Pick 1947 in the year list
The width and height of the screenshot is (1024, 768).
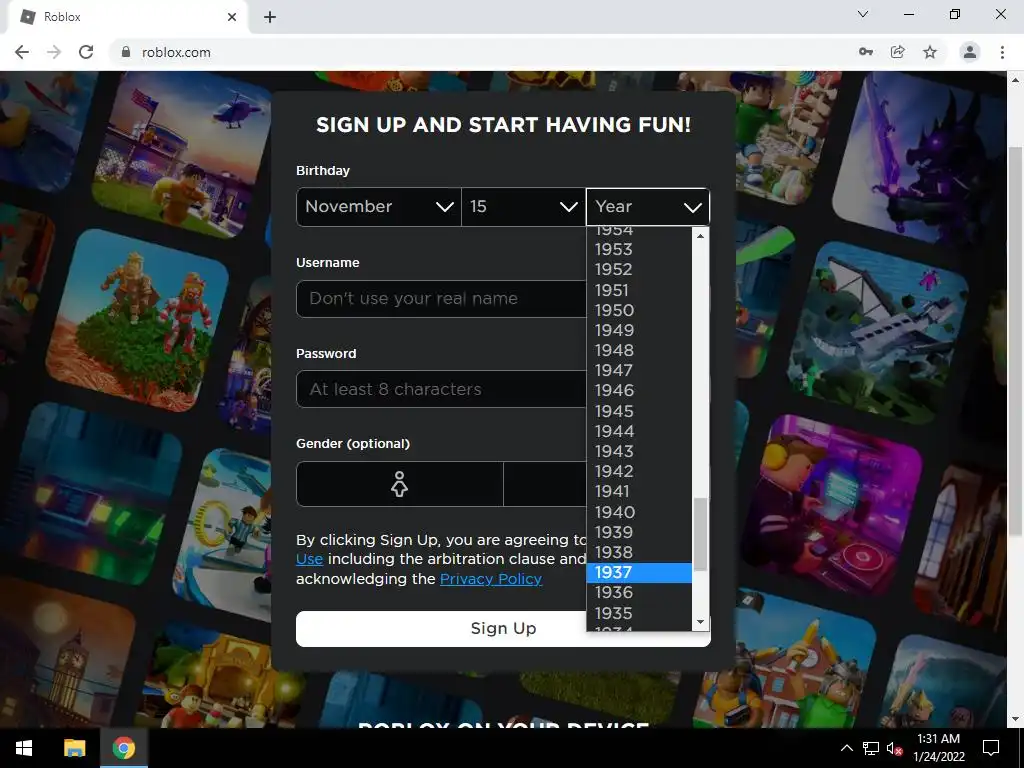[x=639, y=370]
